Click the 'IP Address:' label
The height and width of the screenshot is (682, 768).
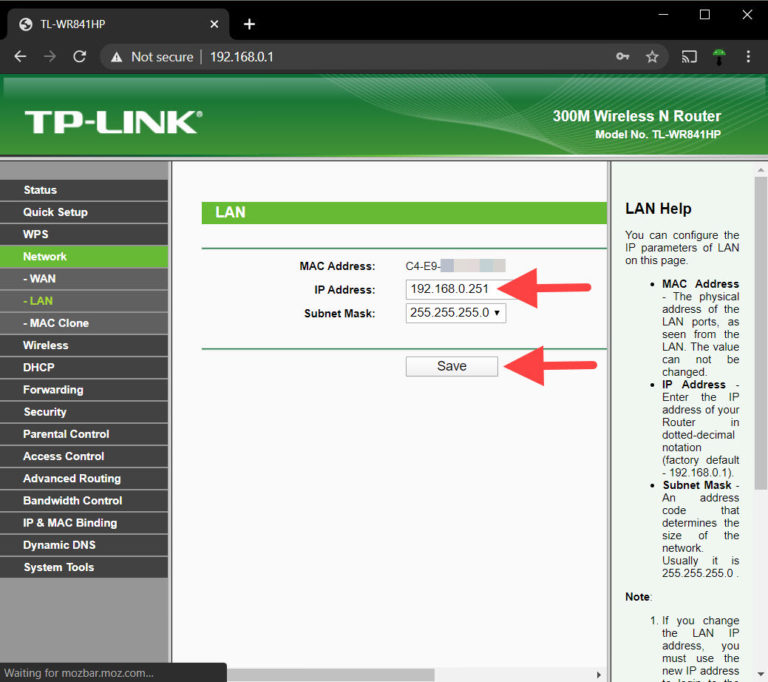click(x=345, y=290)
